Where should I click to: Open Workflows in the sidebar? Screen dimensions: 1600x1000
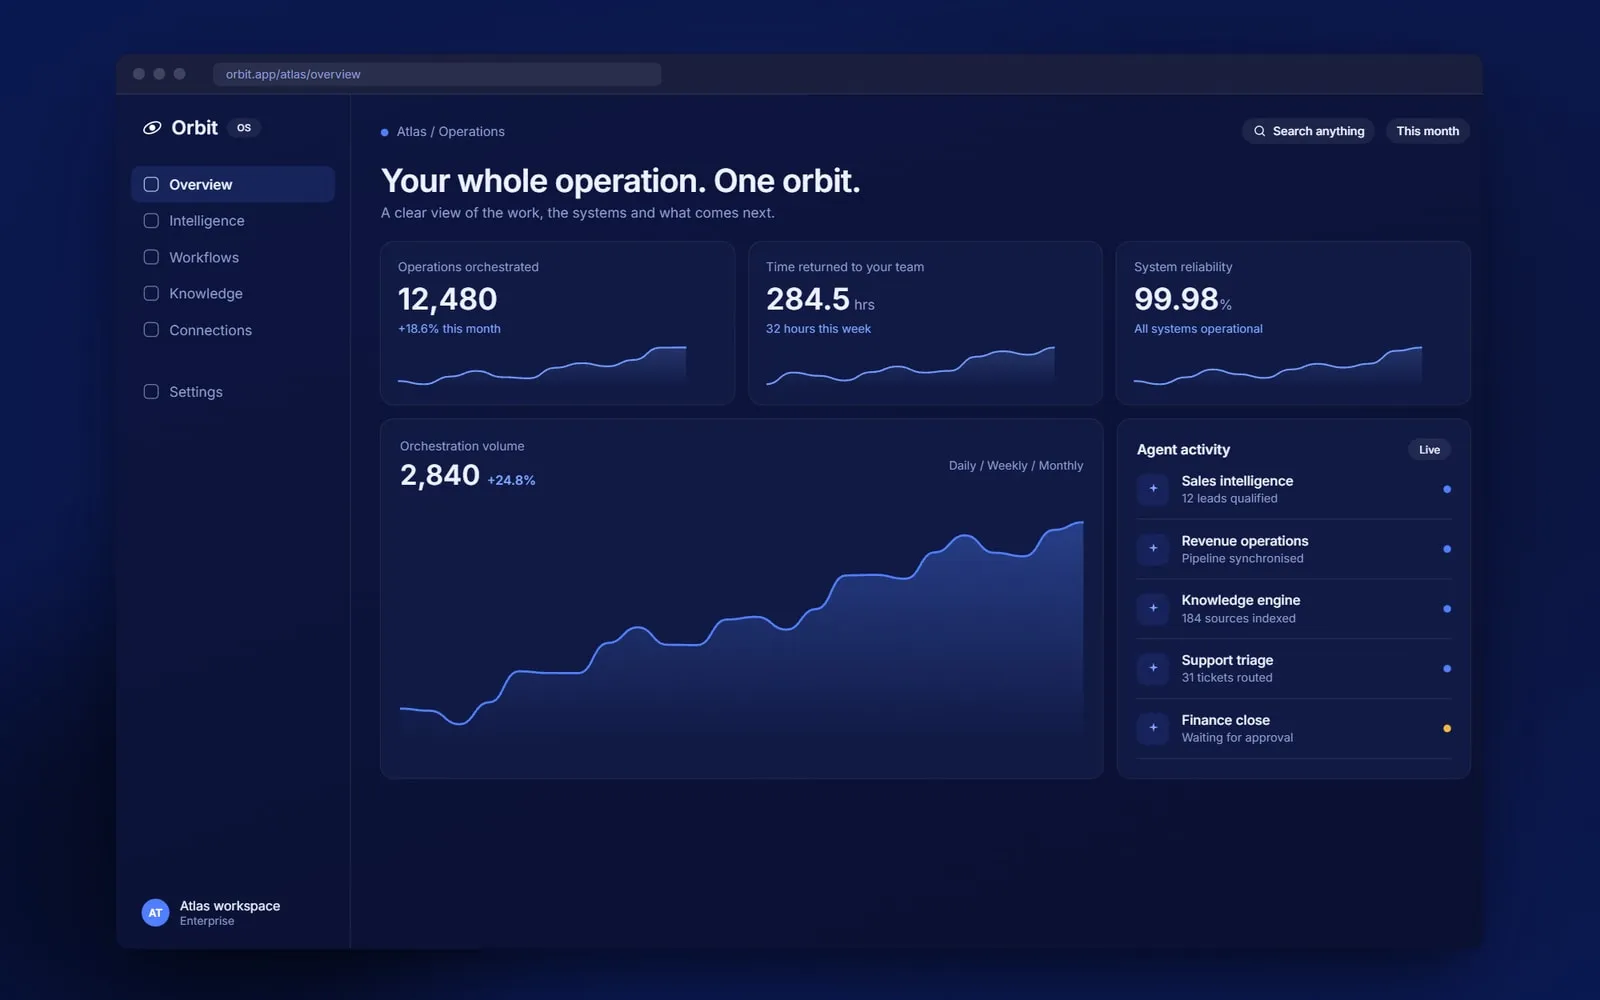233,257
